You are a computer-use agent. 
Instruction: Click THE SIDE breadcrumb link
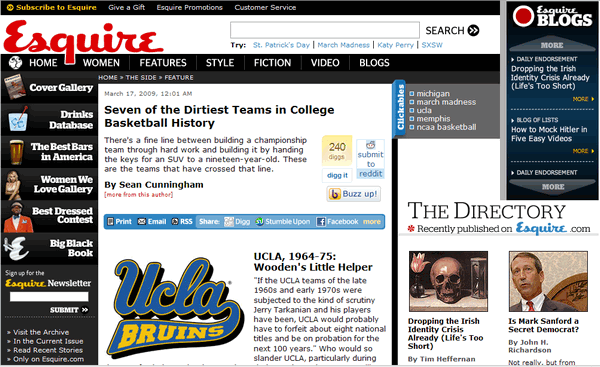(141, 78)
